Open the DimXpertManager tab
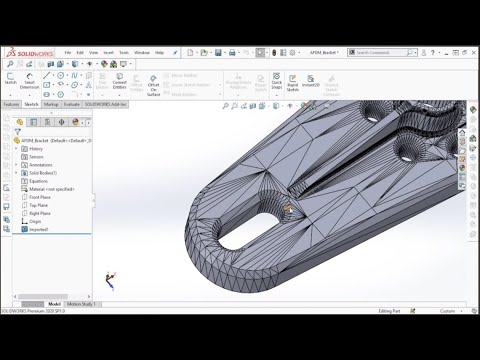This screenshot has height=360, width=480. 61,122
